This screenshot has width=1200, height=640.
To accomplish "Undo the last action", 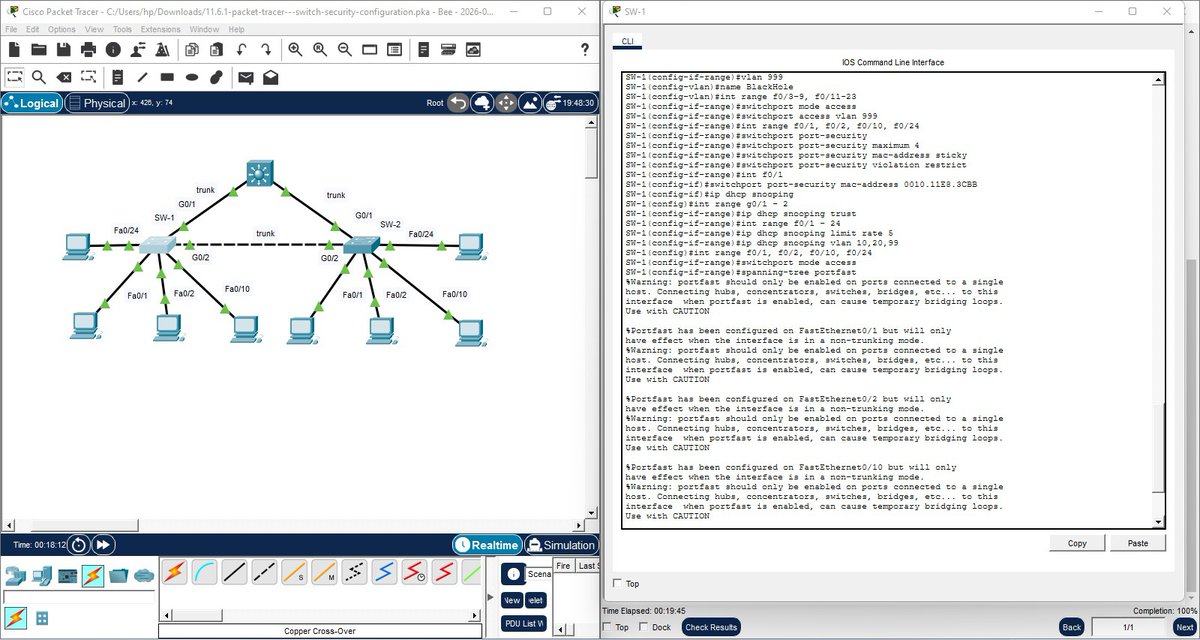I will 241,49.
